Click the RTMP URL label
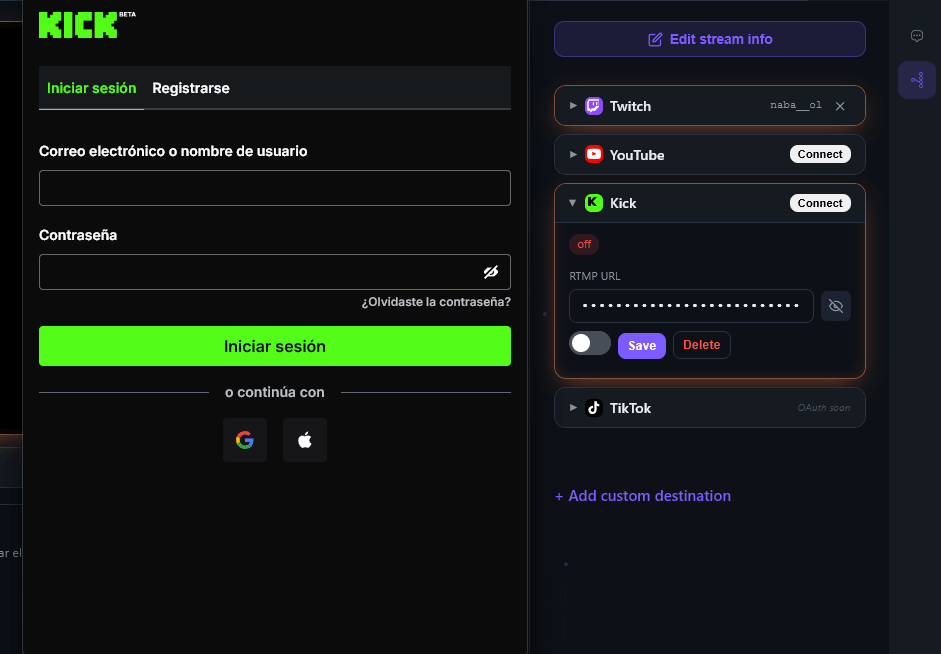The image size is (941, 654). click(595, 276)
